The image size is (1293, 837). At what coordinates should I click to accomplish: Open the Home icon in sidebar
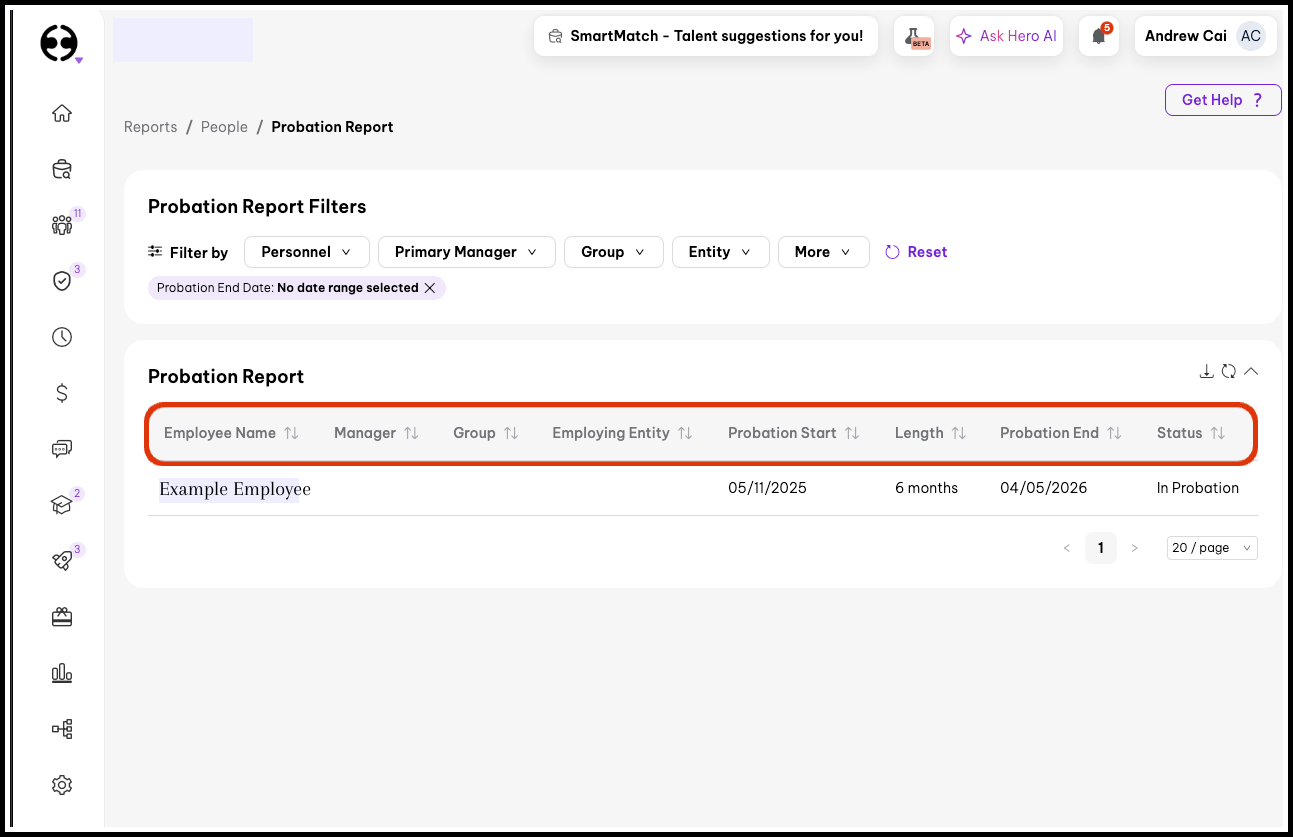pos(62,113)
